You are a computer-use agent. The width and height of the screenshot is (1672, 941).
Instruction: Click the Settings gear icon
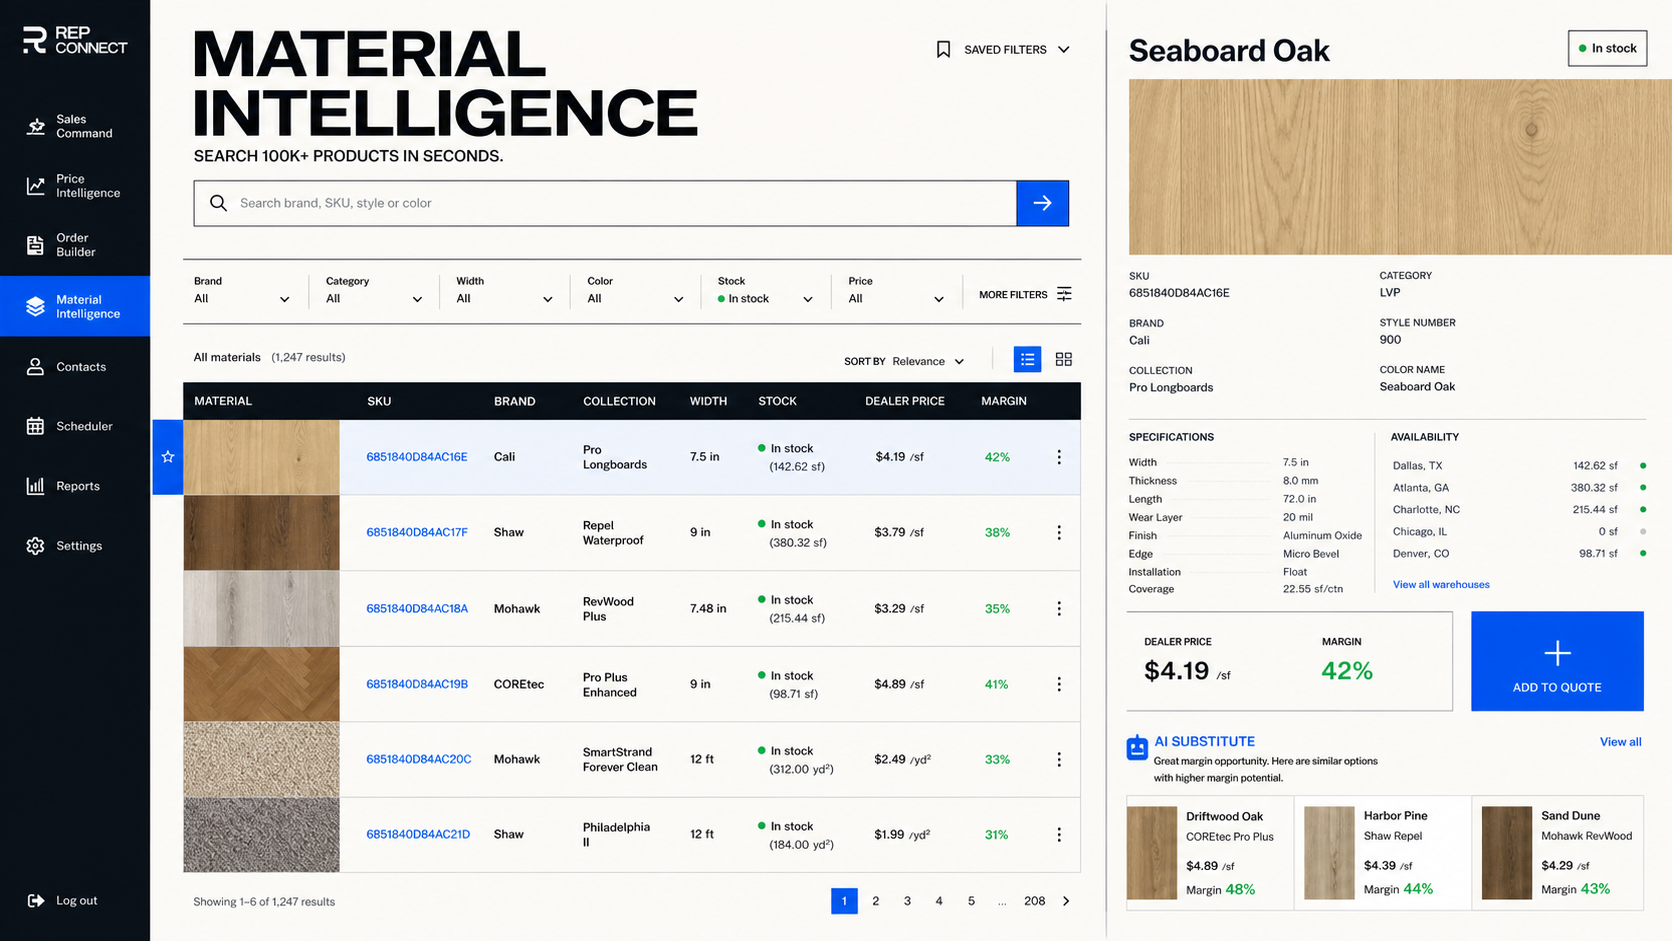click(36, 546)
